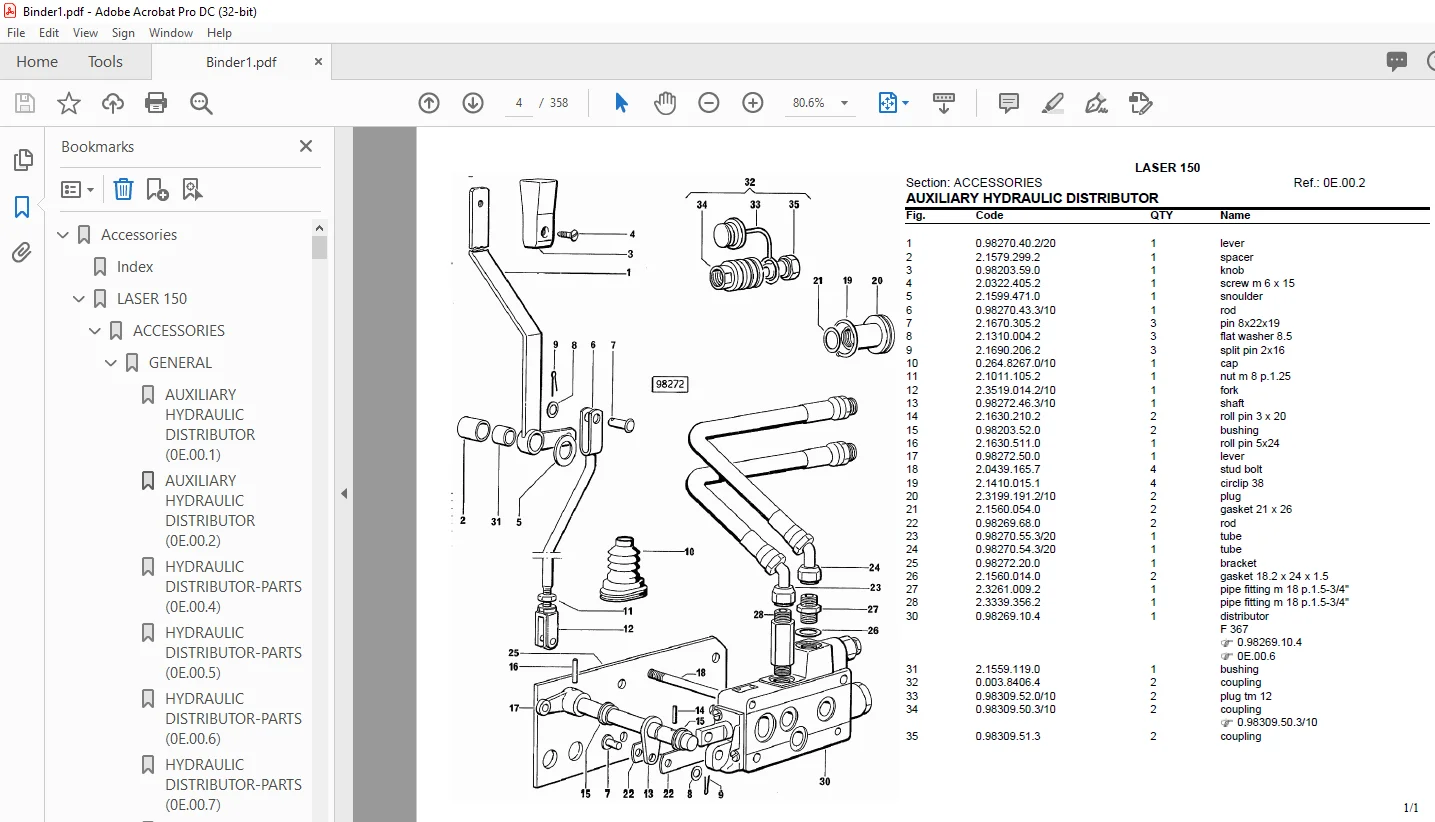This screenshot has width=1435, height=822.
Task: Go to the next page
Action: 473,103
